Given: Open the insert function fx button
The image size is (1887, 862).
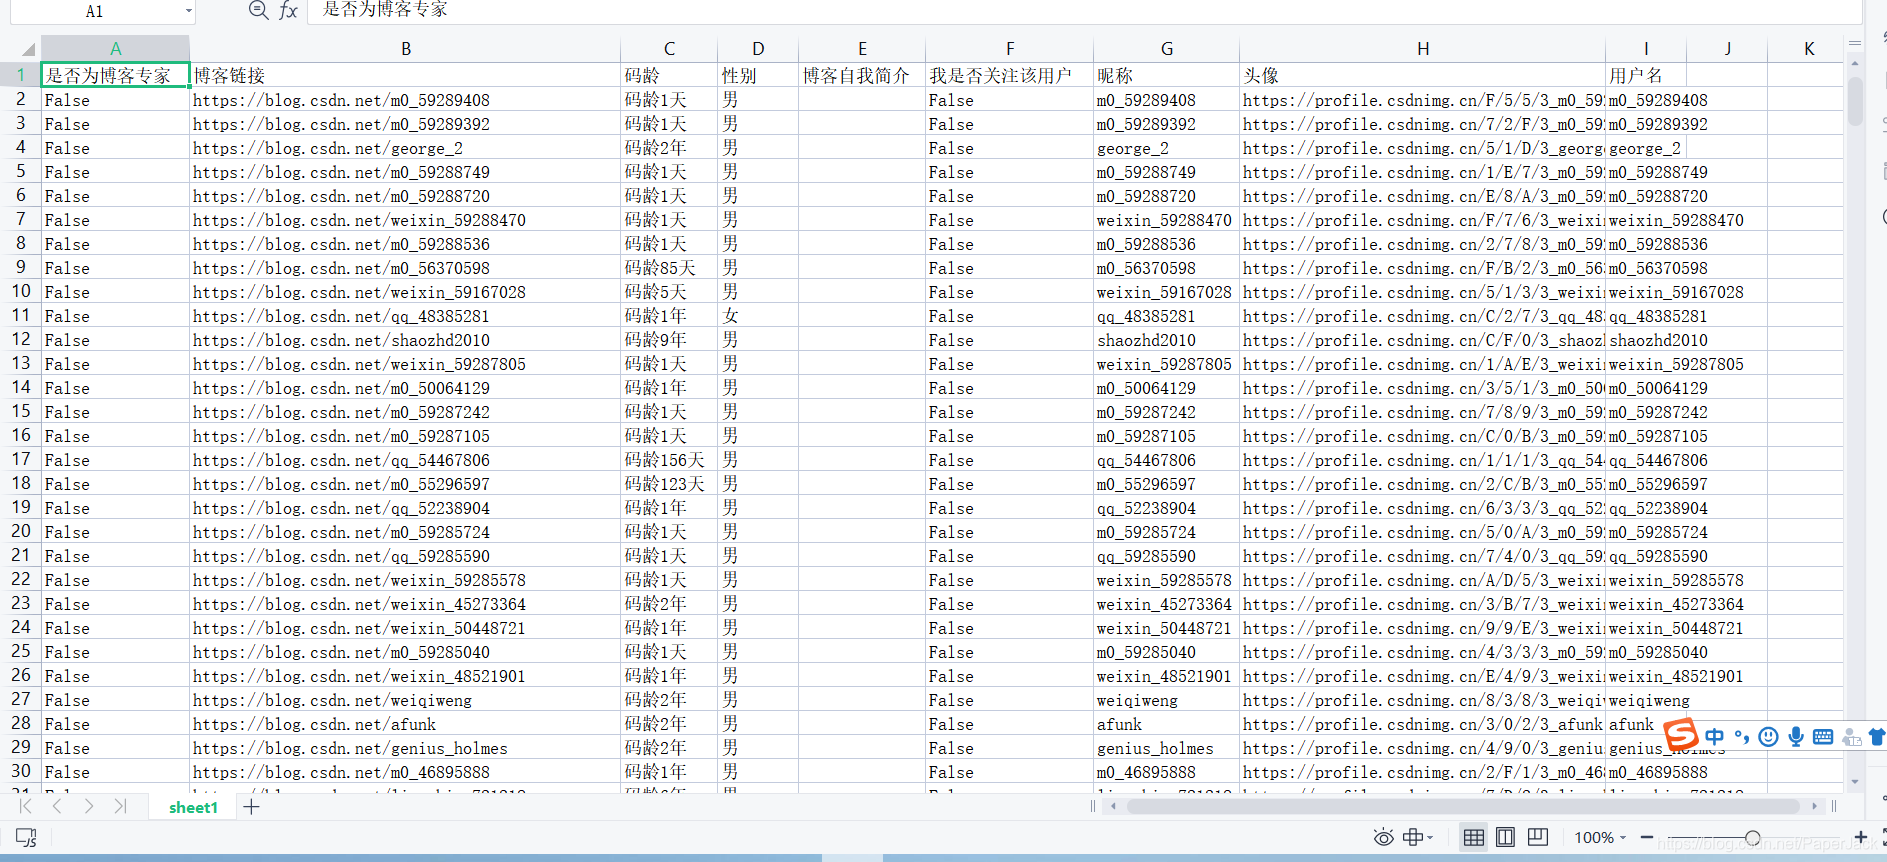Looking at the screenshot, I should coord(288,10).
